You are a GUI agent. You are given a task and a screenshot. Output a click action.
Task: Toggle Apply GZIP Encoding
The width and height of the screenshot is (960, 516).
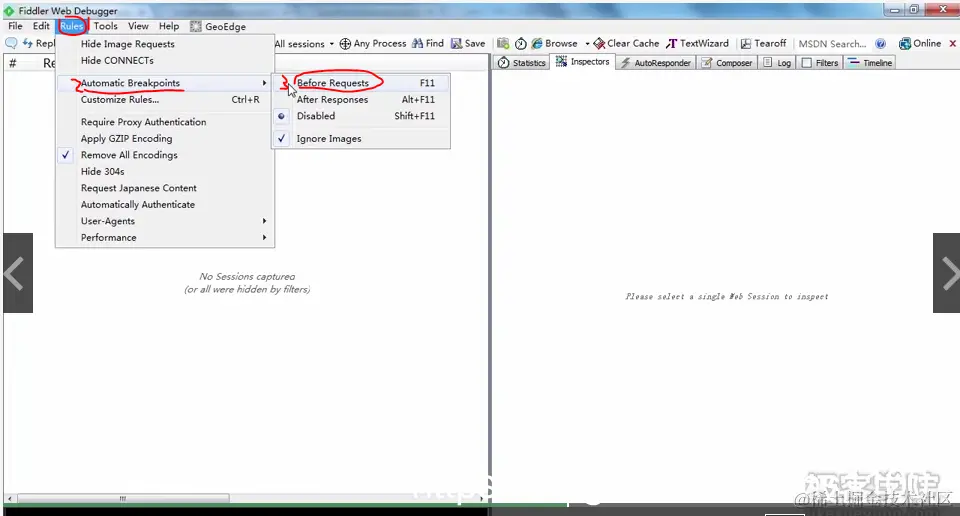tap(165, 138)
